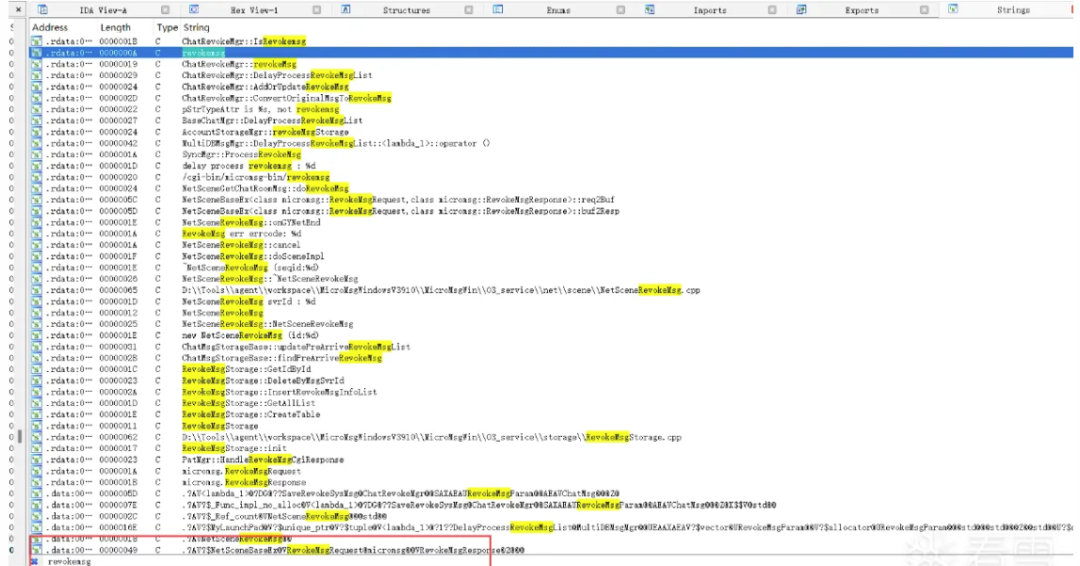Open the Structures tab
Image resolution: width=1080 pixels, height=566 pixels.
pyautogui.click(x=406, y=10)
